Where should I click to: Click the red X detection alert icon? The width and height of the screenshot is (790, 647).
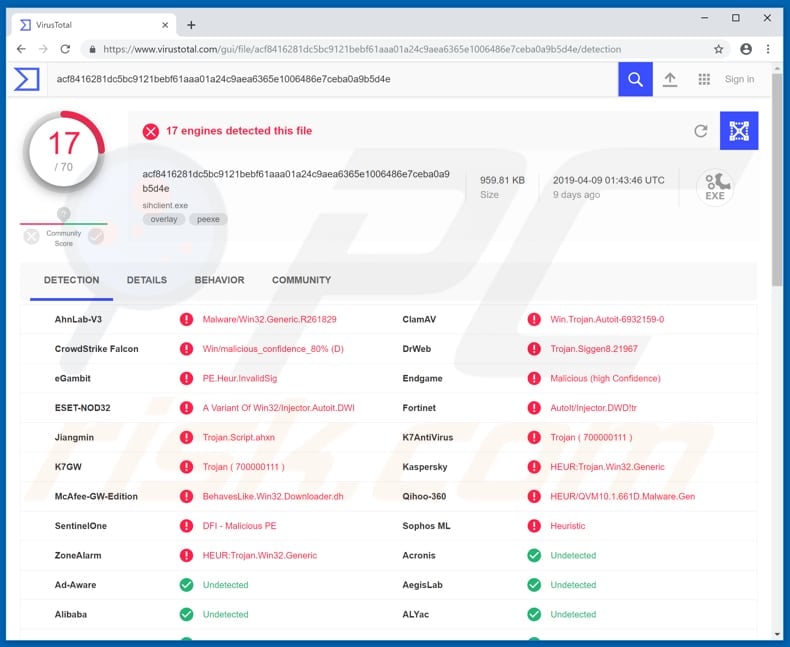point(150,132)
